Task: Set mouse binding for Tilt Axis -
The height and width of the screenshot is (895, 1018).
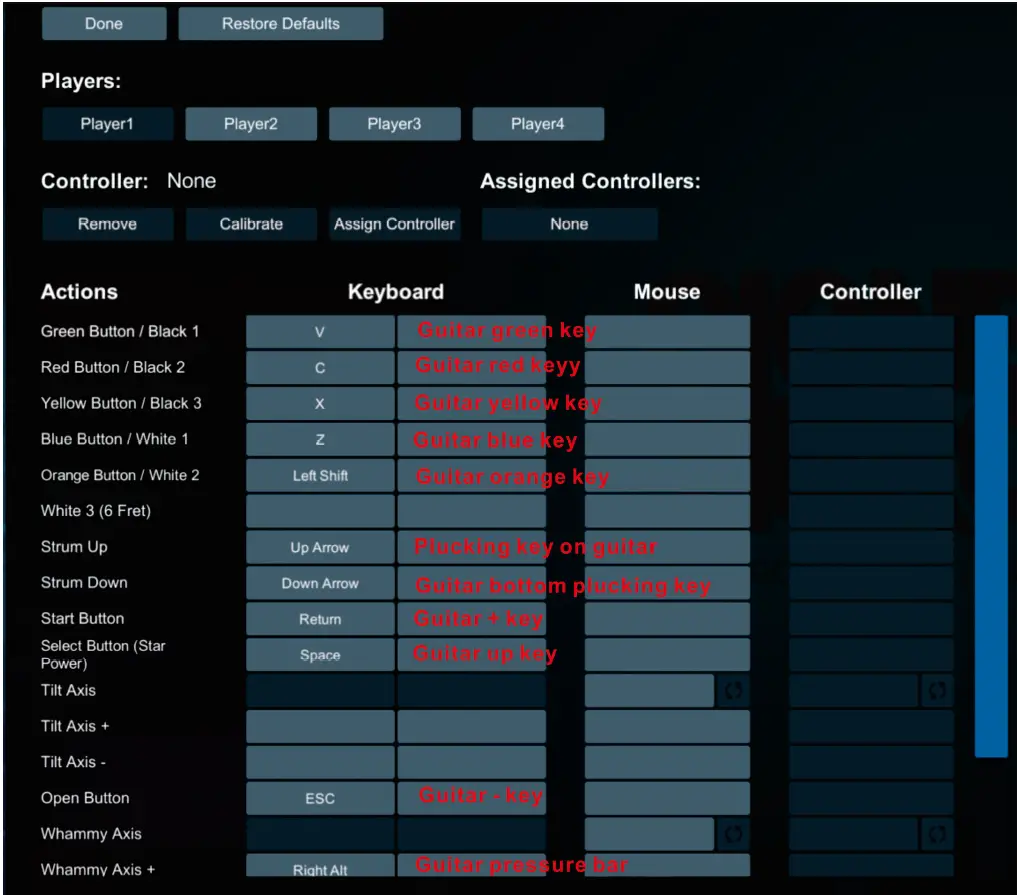Action: pyautogui.click(x=667, y=763)
